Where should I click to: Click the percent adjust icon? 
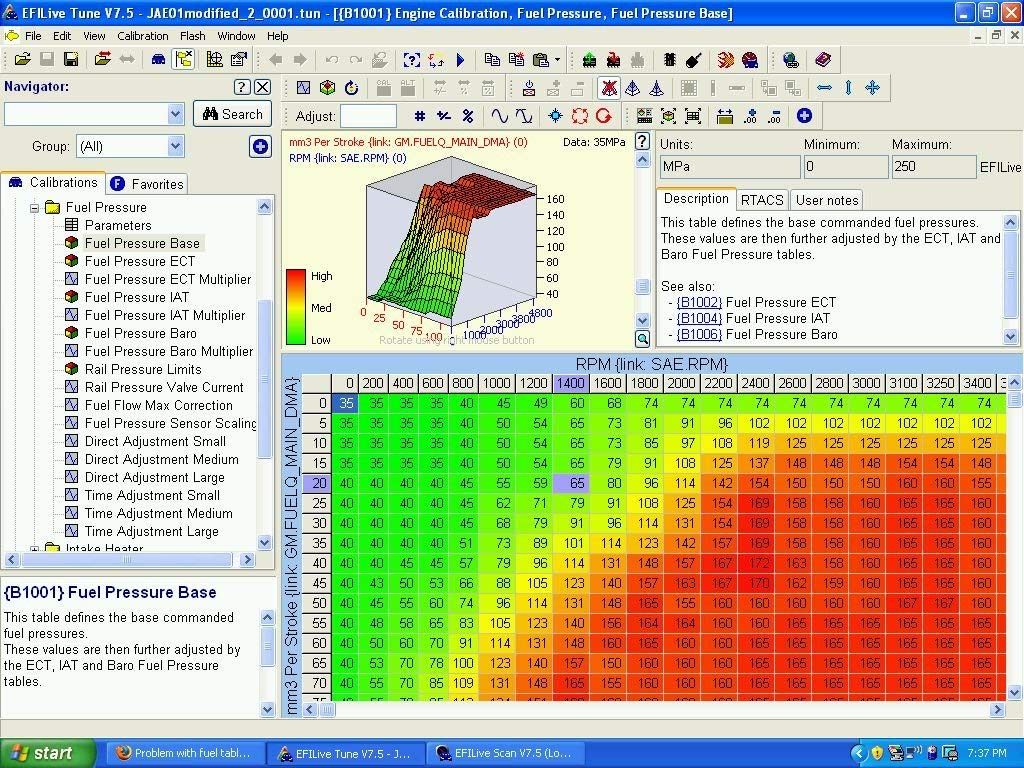pos(468,116)
